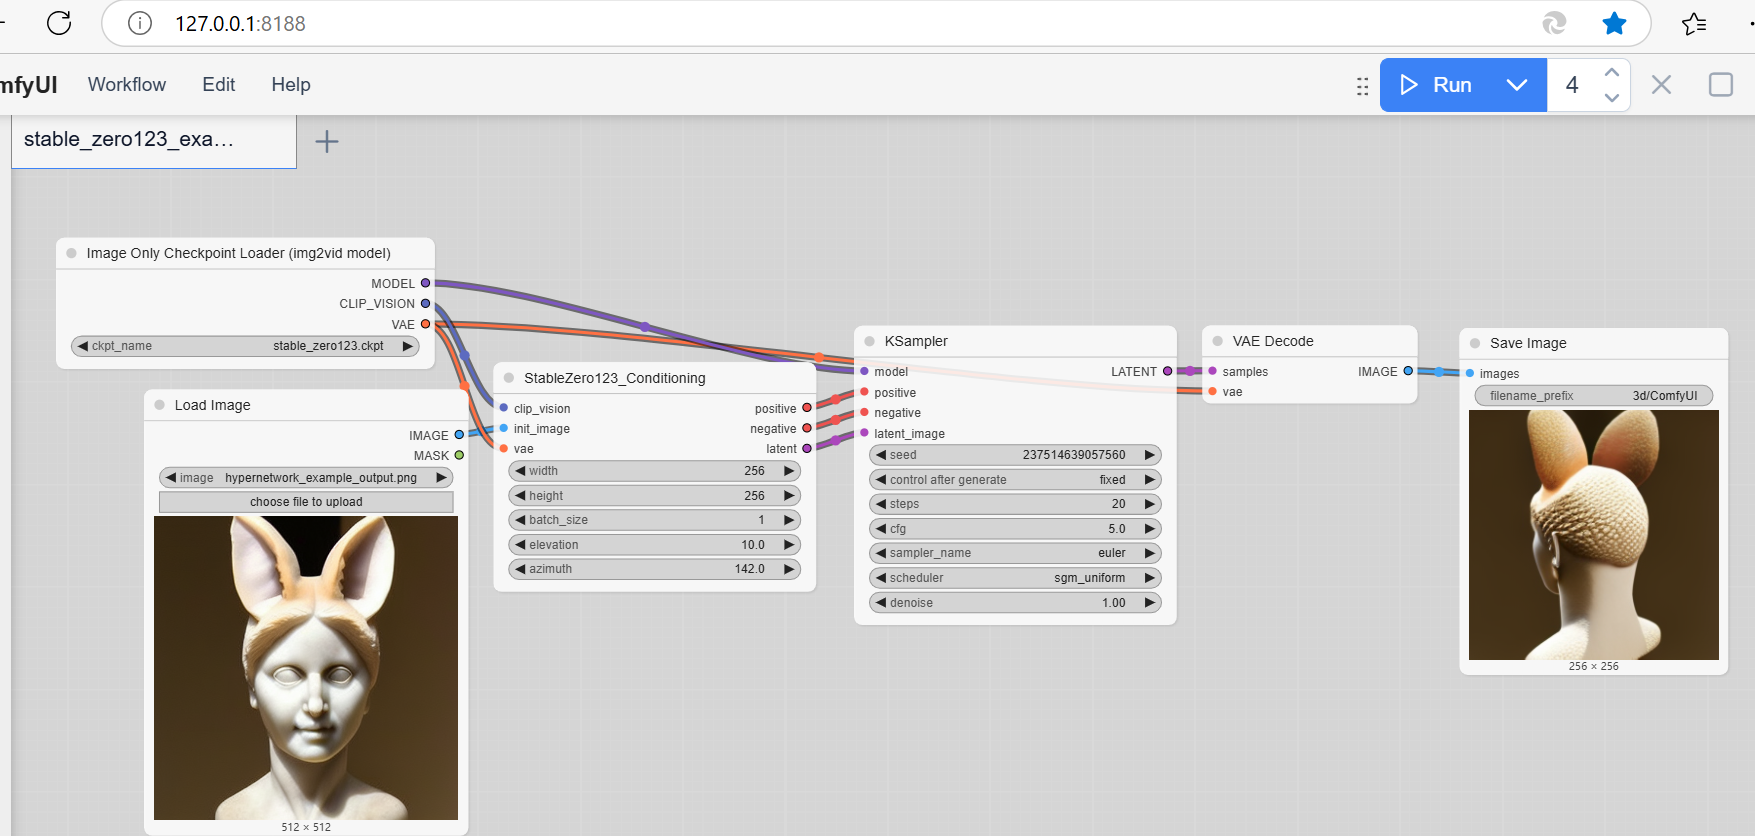
Task: Reload the page with the refresh icon
Action: pos(59,23)
